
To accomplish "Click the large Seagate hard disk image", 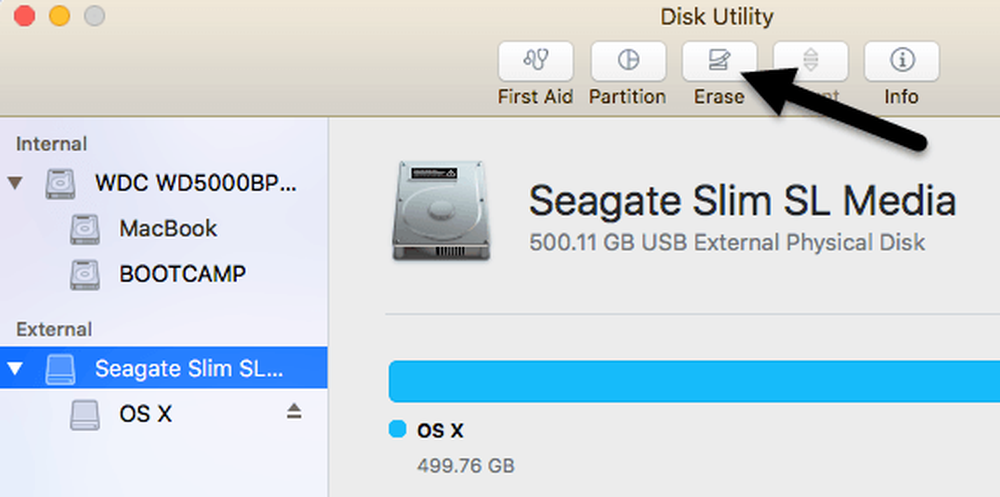I will [x=441, y=211].
